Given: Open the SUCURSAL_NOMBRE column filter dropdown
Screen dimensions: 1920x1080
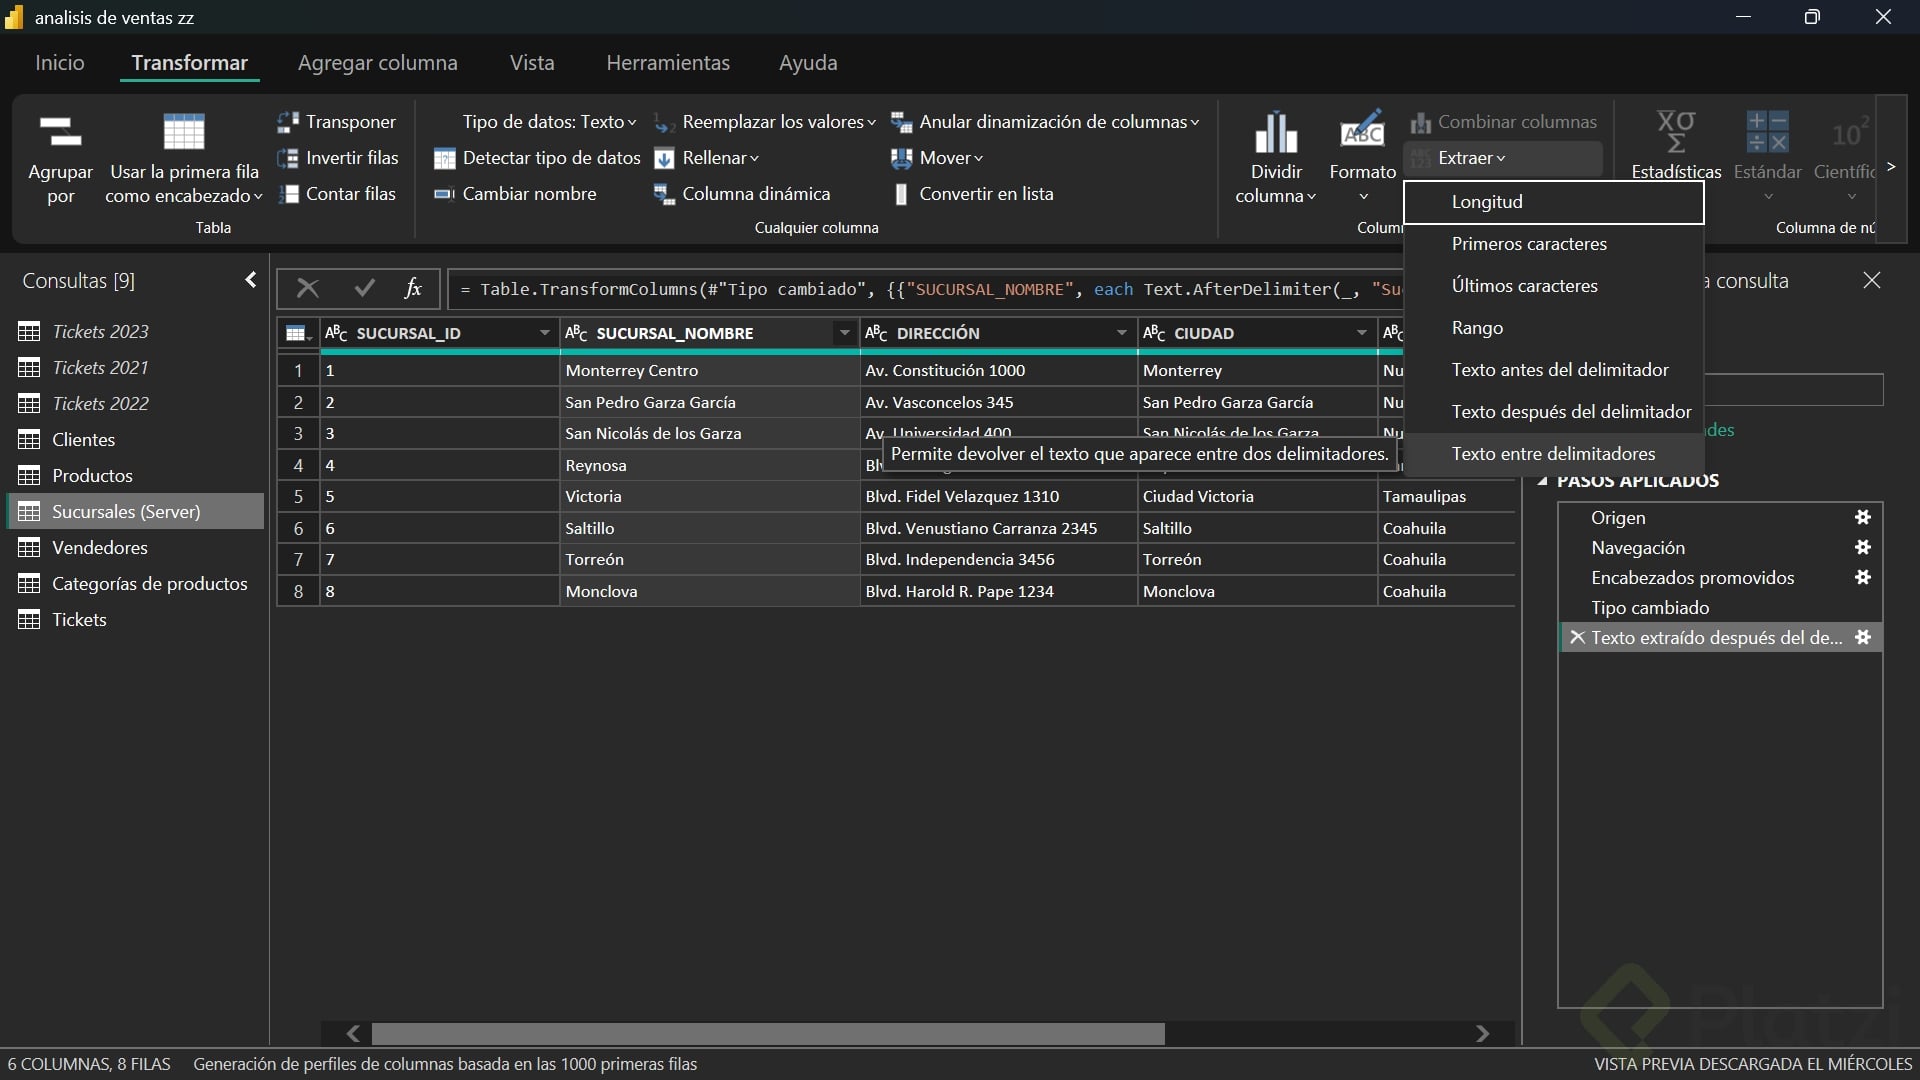Looking at the screenshot, I should pos(844,333).
